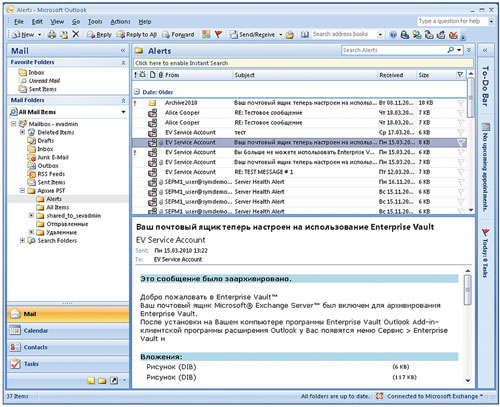This screenshot has height=407, width=500.
Task: Toggle flag on the EV Service Account тест message
Action: (x=461, y=133)
